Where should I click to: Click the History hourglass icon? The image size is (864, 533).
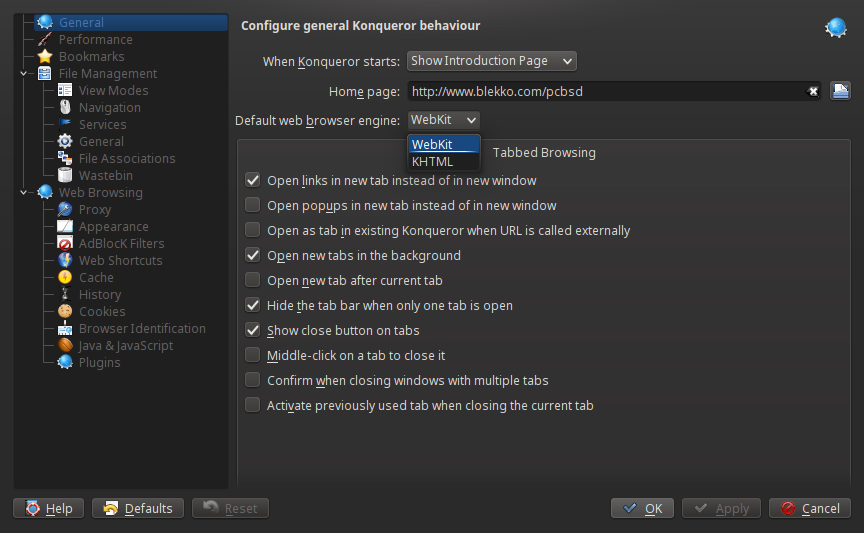(65, 295)
